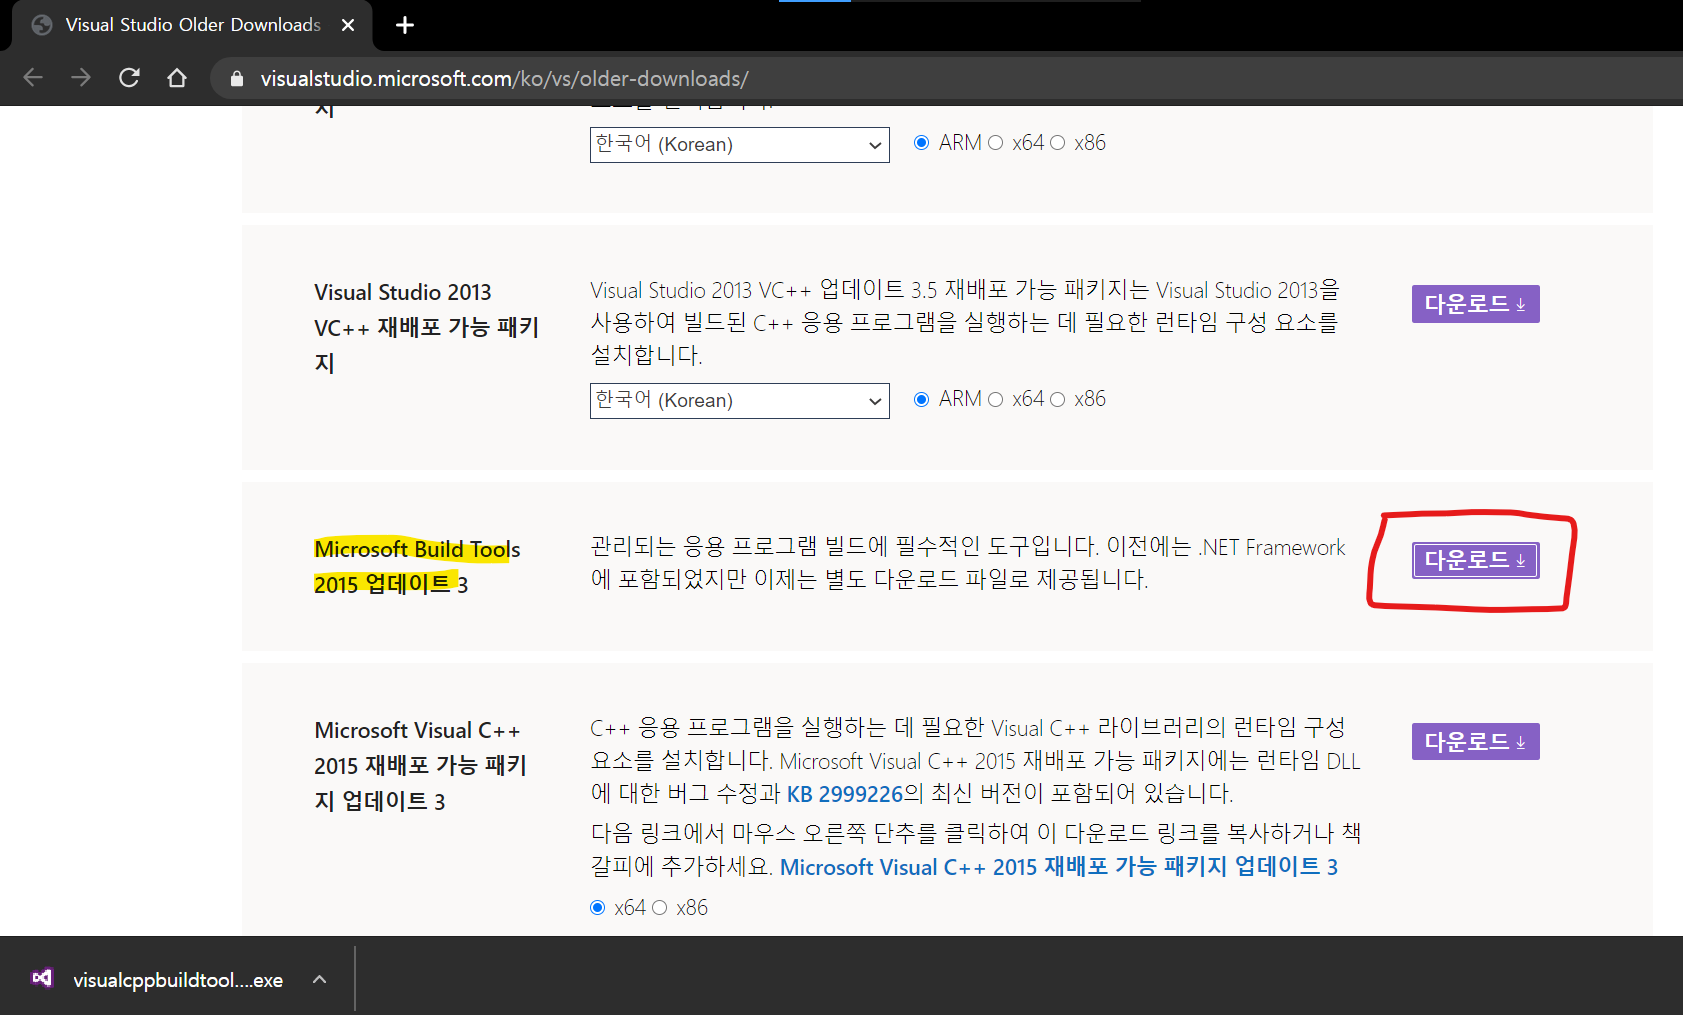Reload the page with the refresh icon
The image size is (1683, 1015).
(129, 78)
